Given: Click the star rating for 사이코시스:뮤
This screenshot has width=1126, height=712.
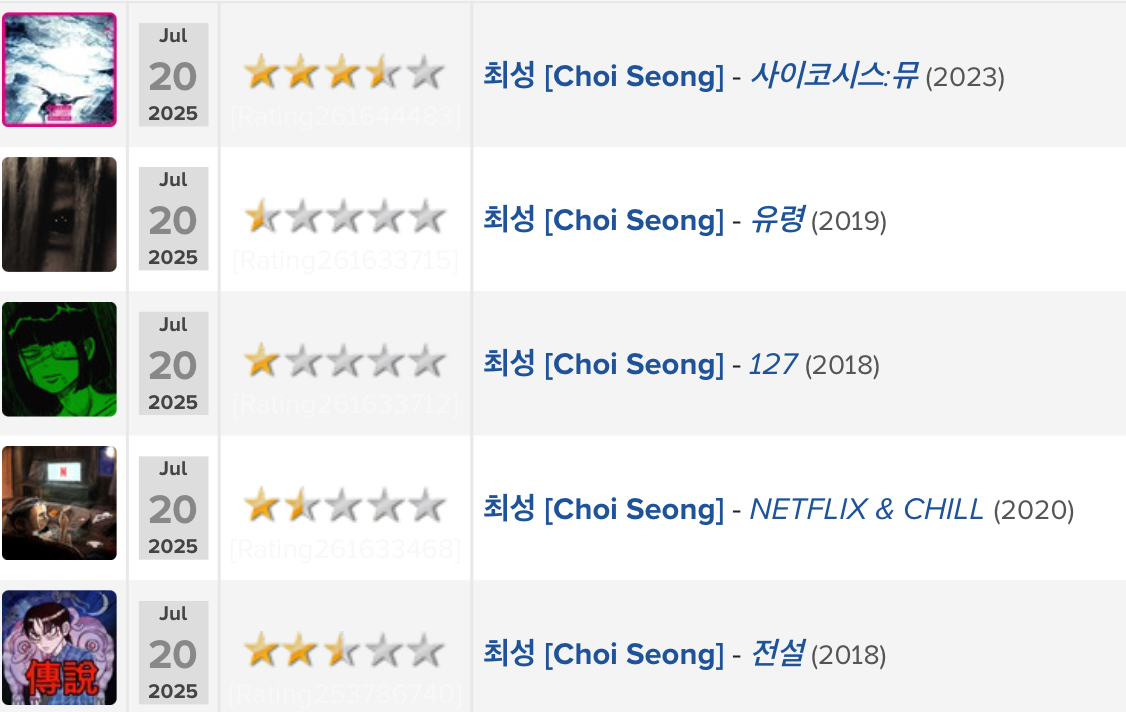Looking at the screenshot, I should click(x=345, y=73).
